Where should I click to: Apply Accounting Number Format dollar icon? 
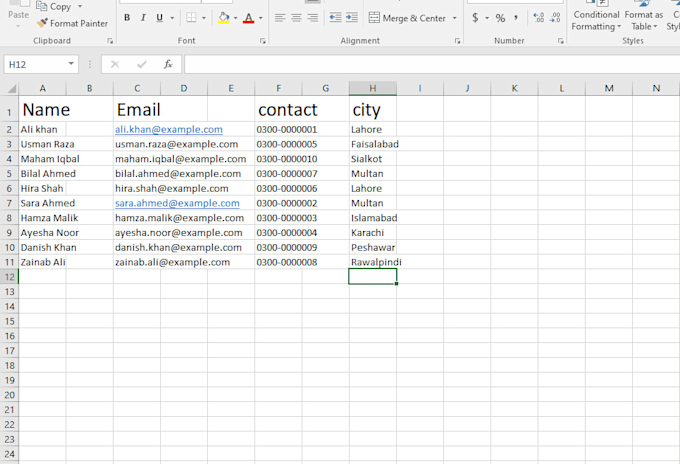coord(475,18)
